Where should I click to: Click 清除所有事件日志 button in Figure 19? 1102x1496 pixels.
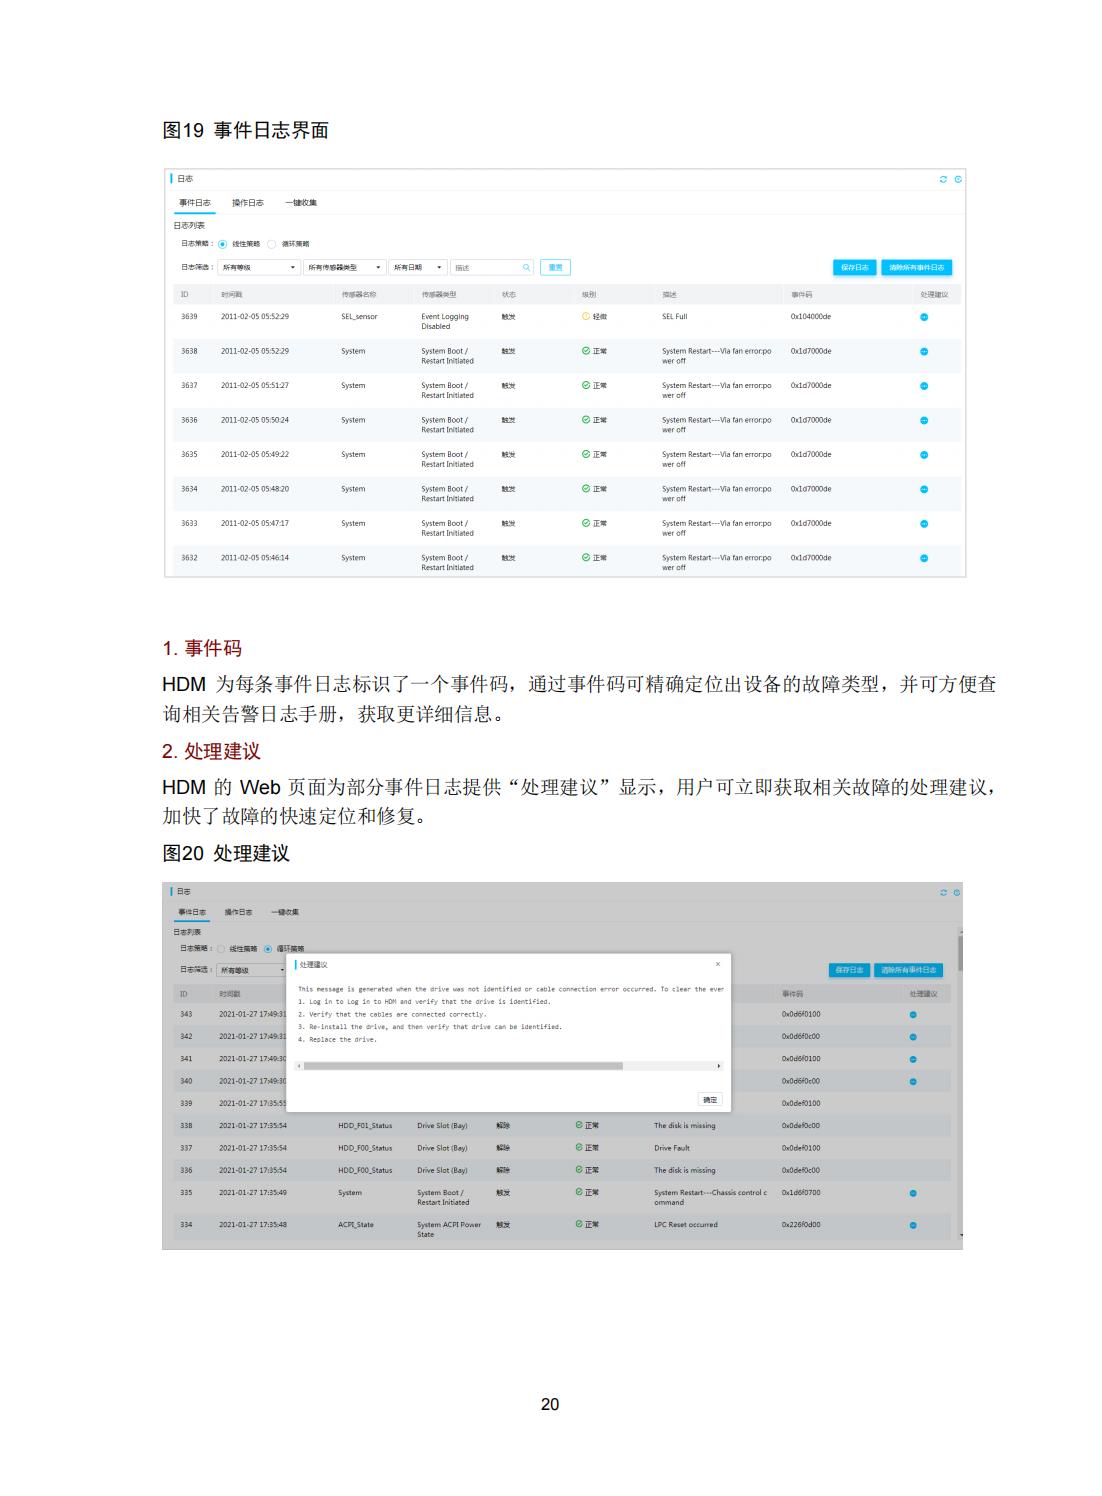point(916,267)
